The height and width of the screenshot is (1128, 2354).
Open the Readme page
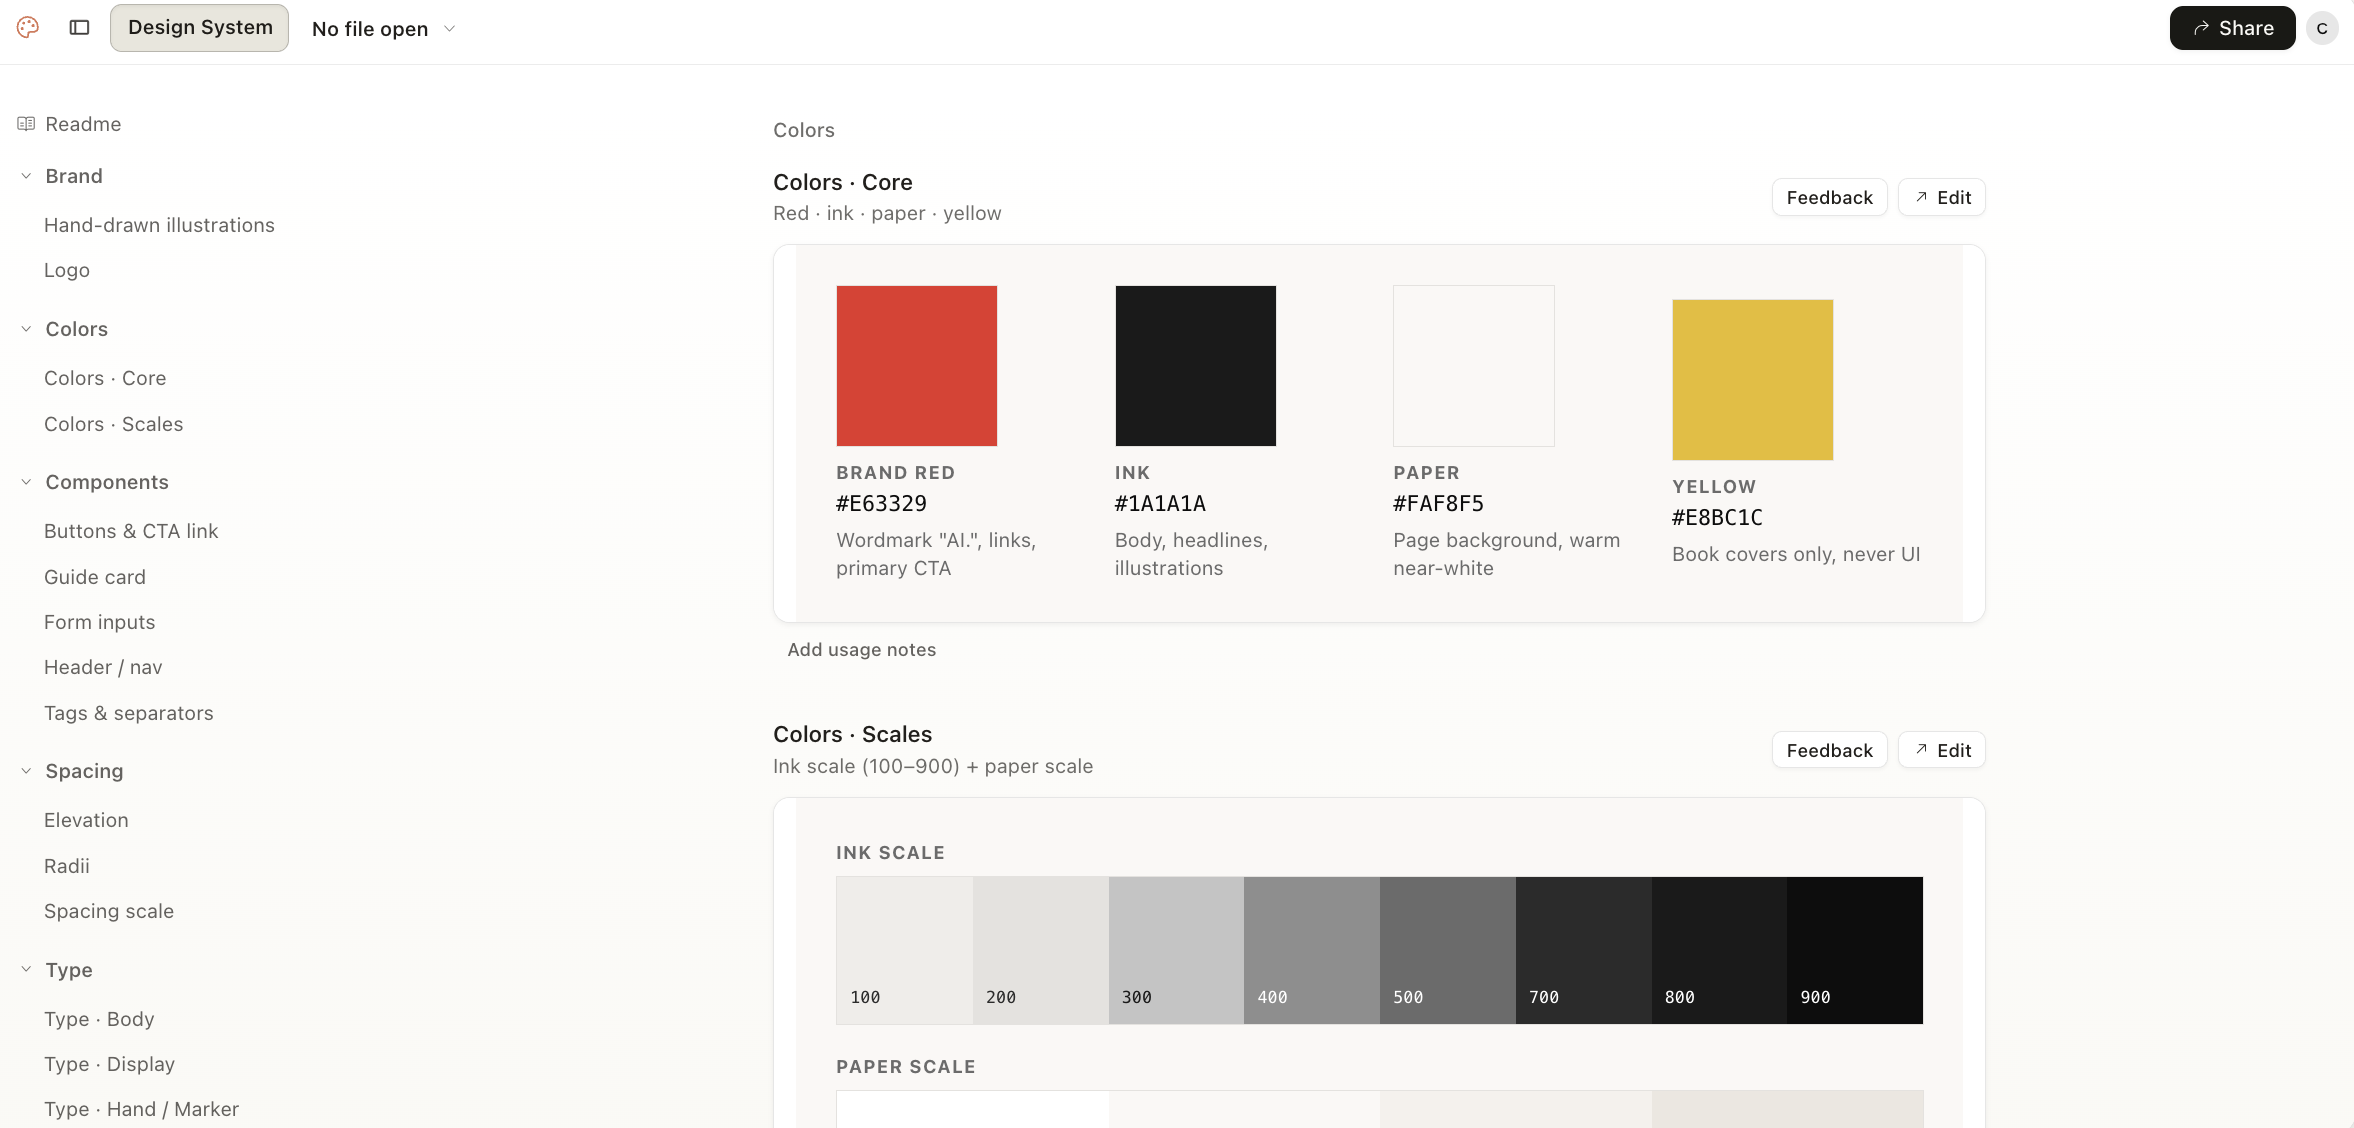coord(83,124)
